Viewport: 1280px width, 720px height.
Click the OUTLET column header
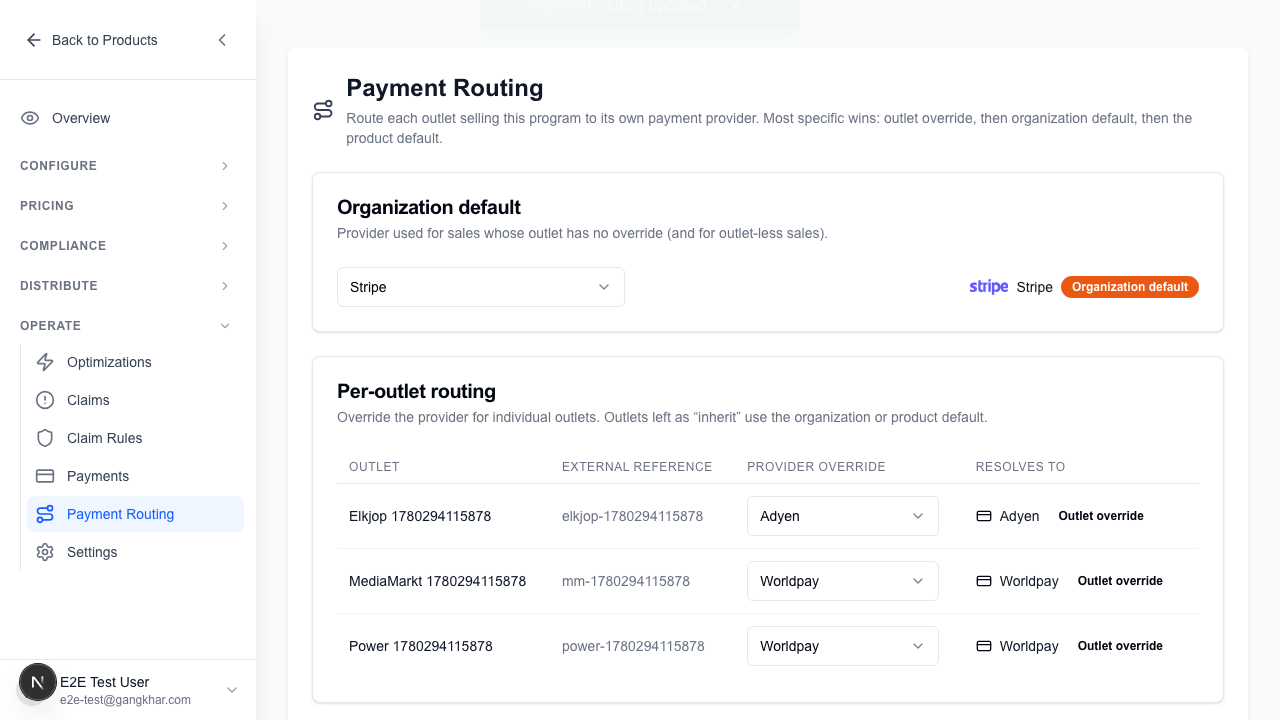374,467
